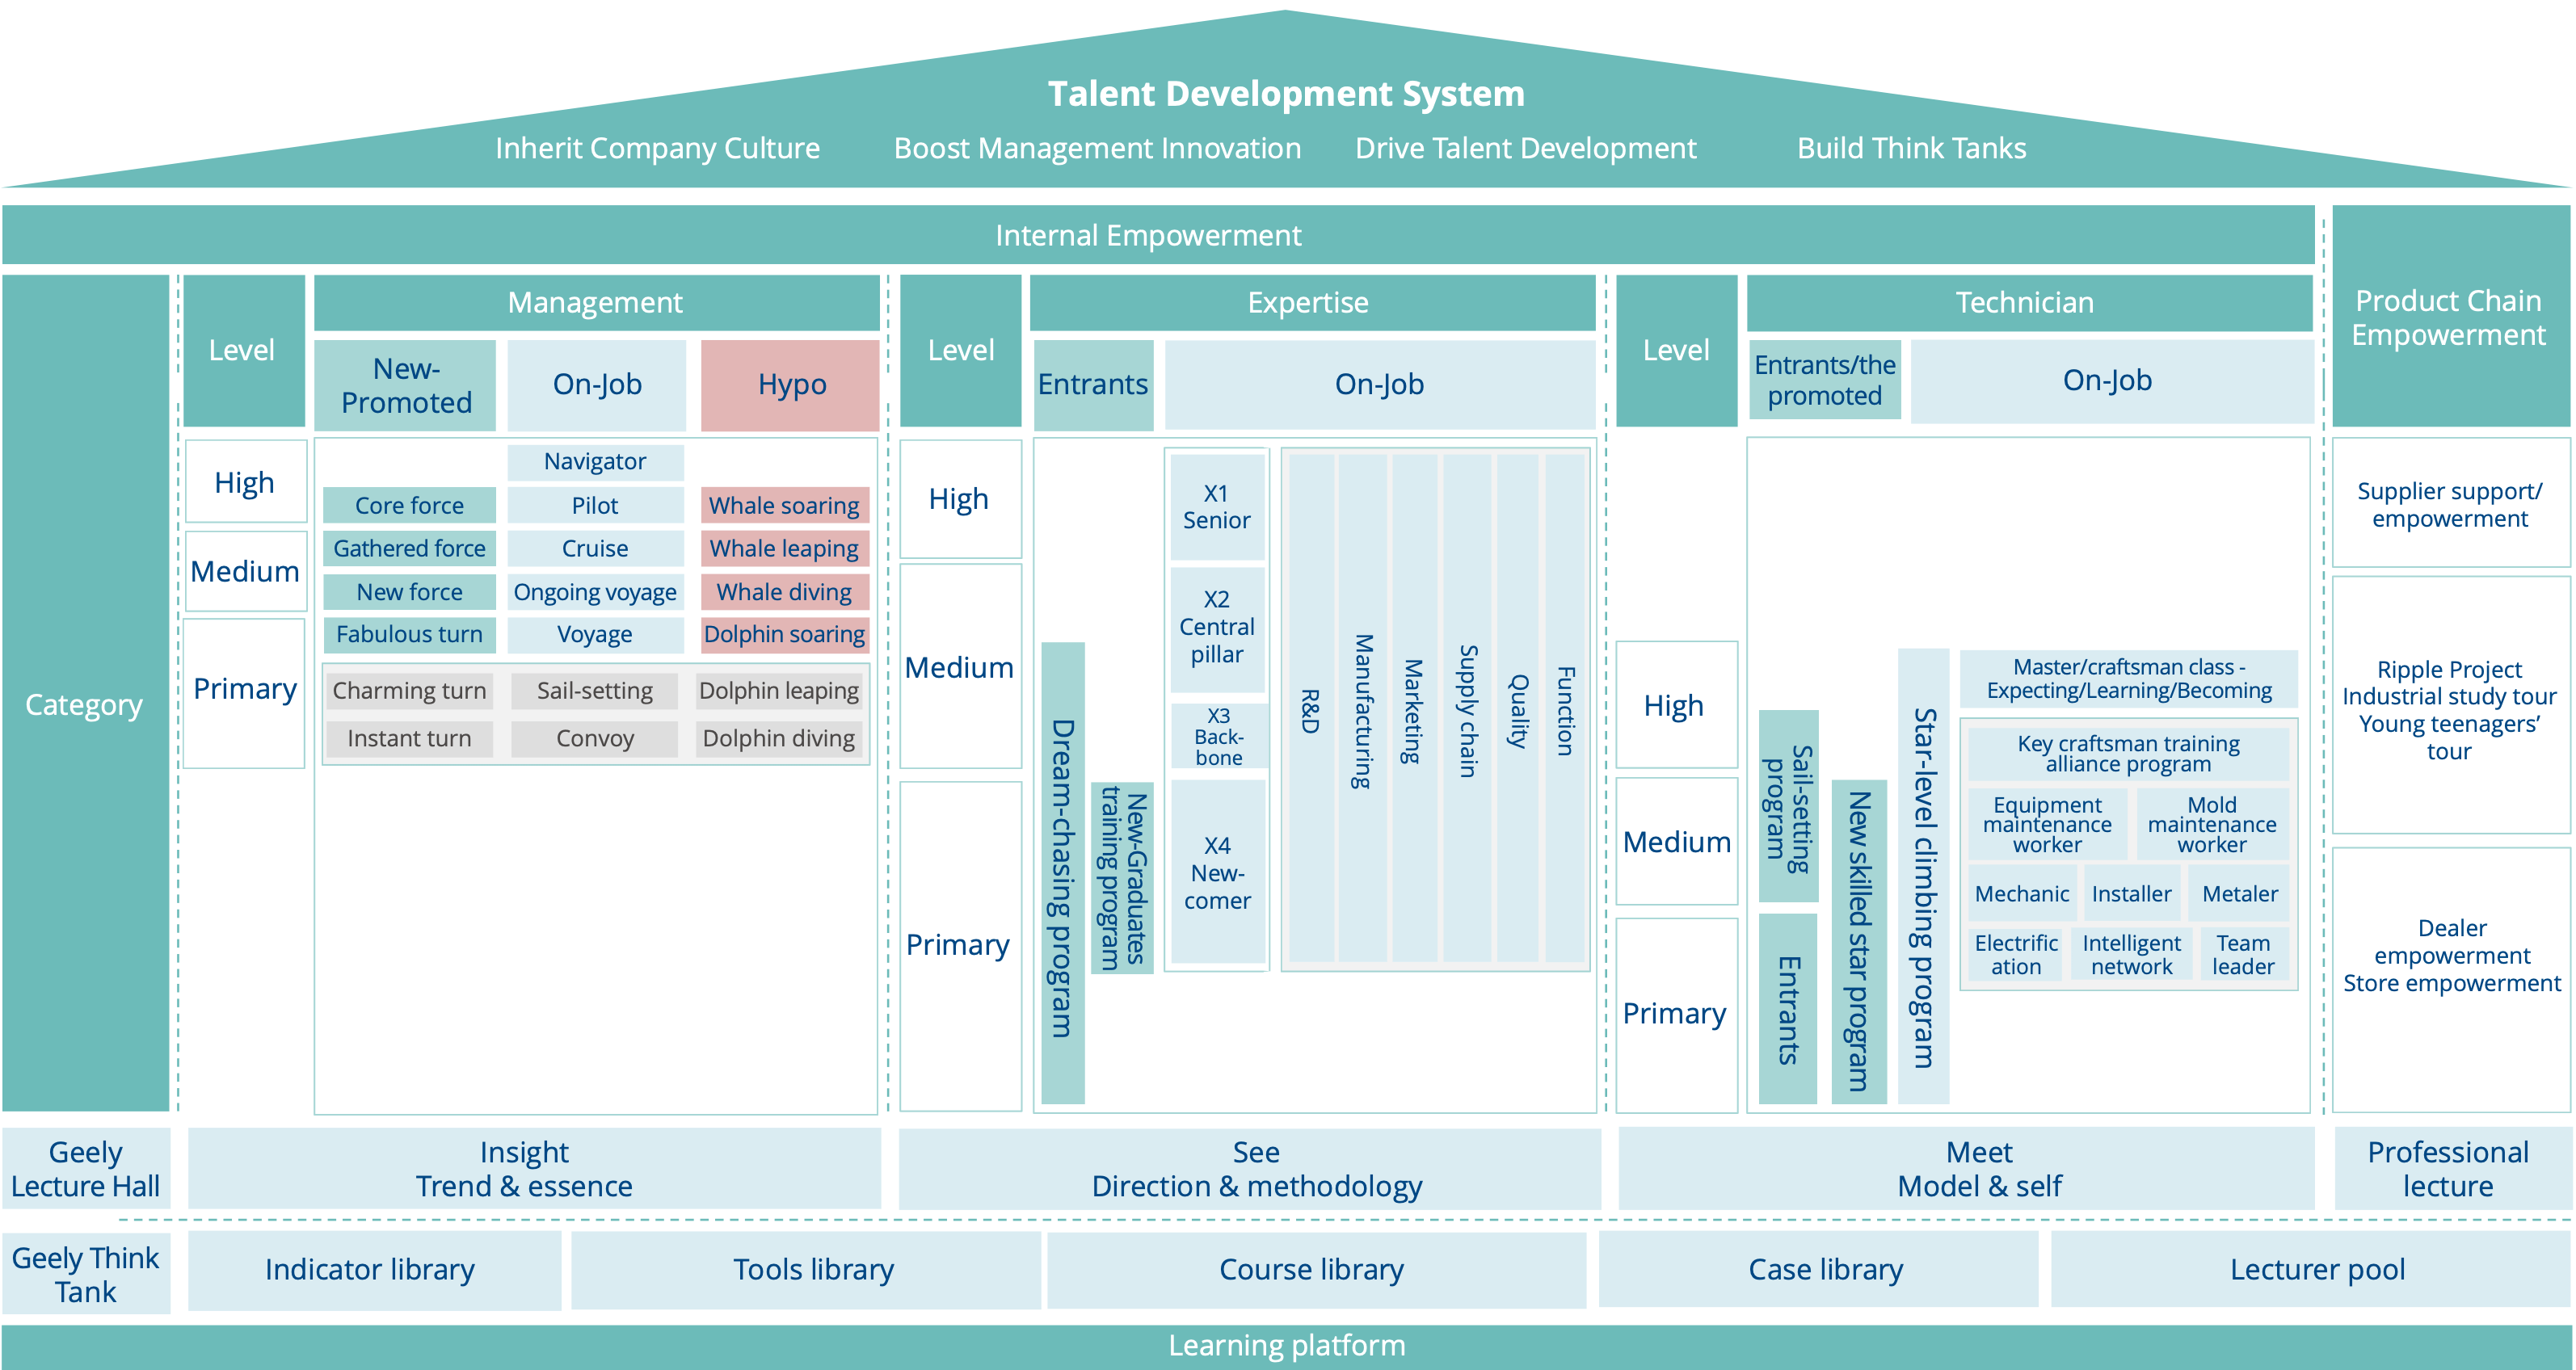Click the New-Promoted column header
This screenshot has width=2576, height=1370.
[405, 385]
